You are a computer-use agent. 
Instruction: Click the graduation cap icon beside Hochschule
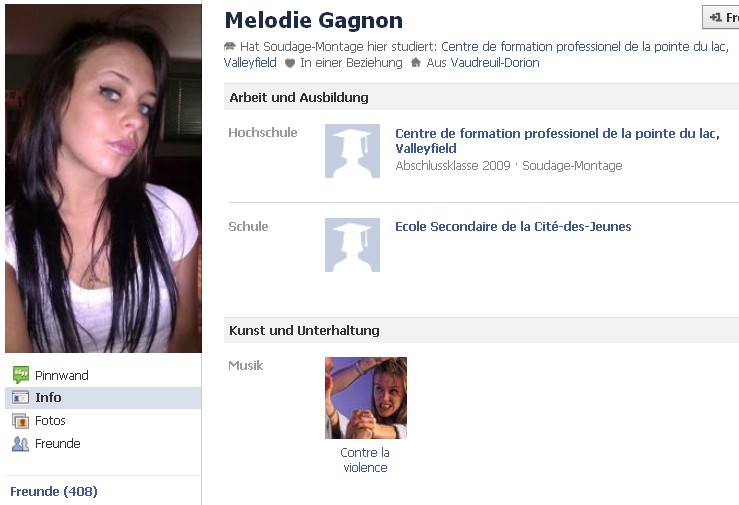(352, 151)
